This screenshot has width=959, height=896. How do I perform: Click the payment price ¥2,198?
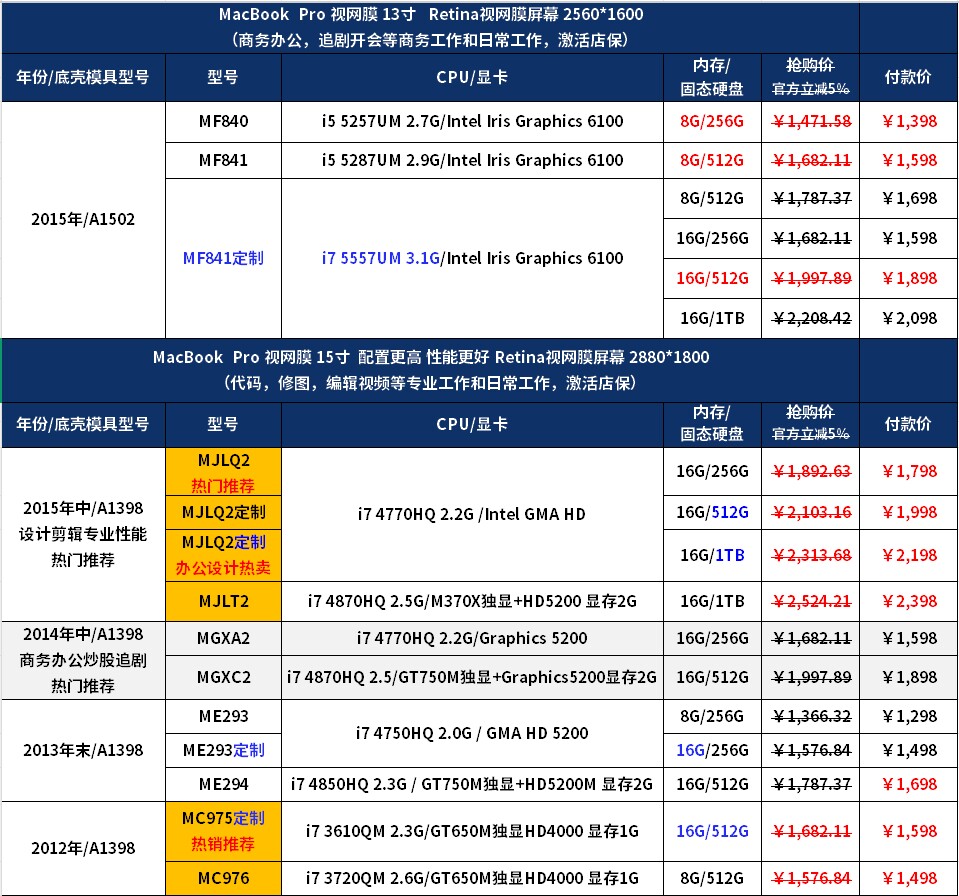(909, 555)
